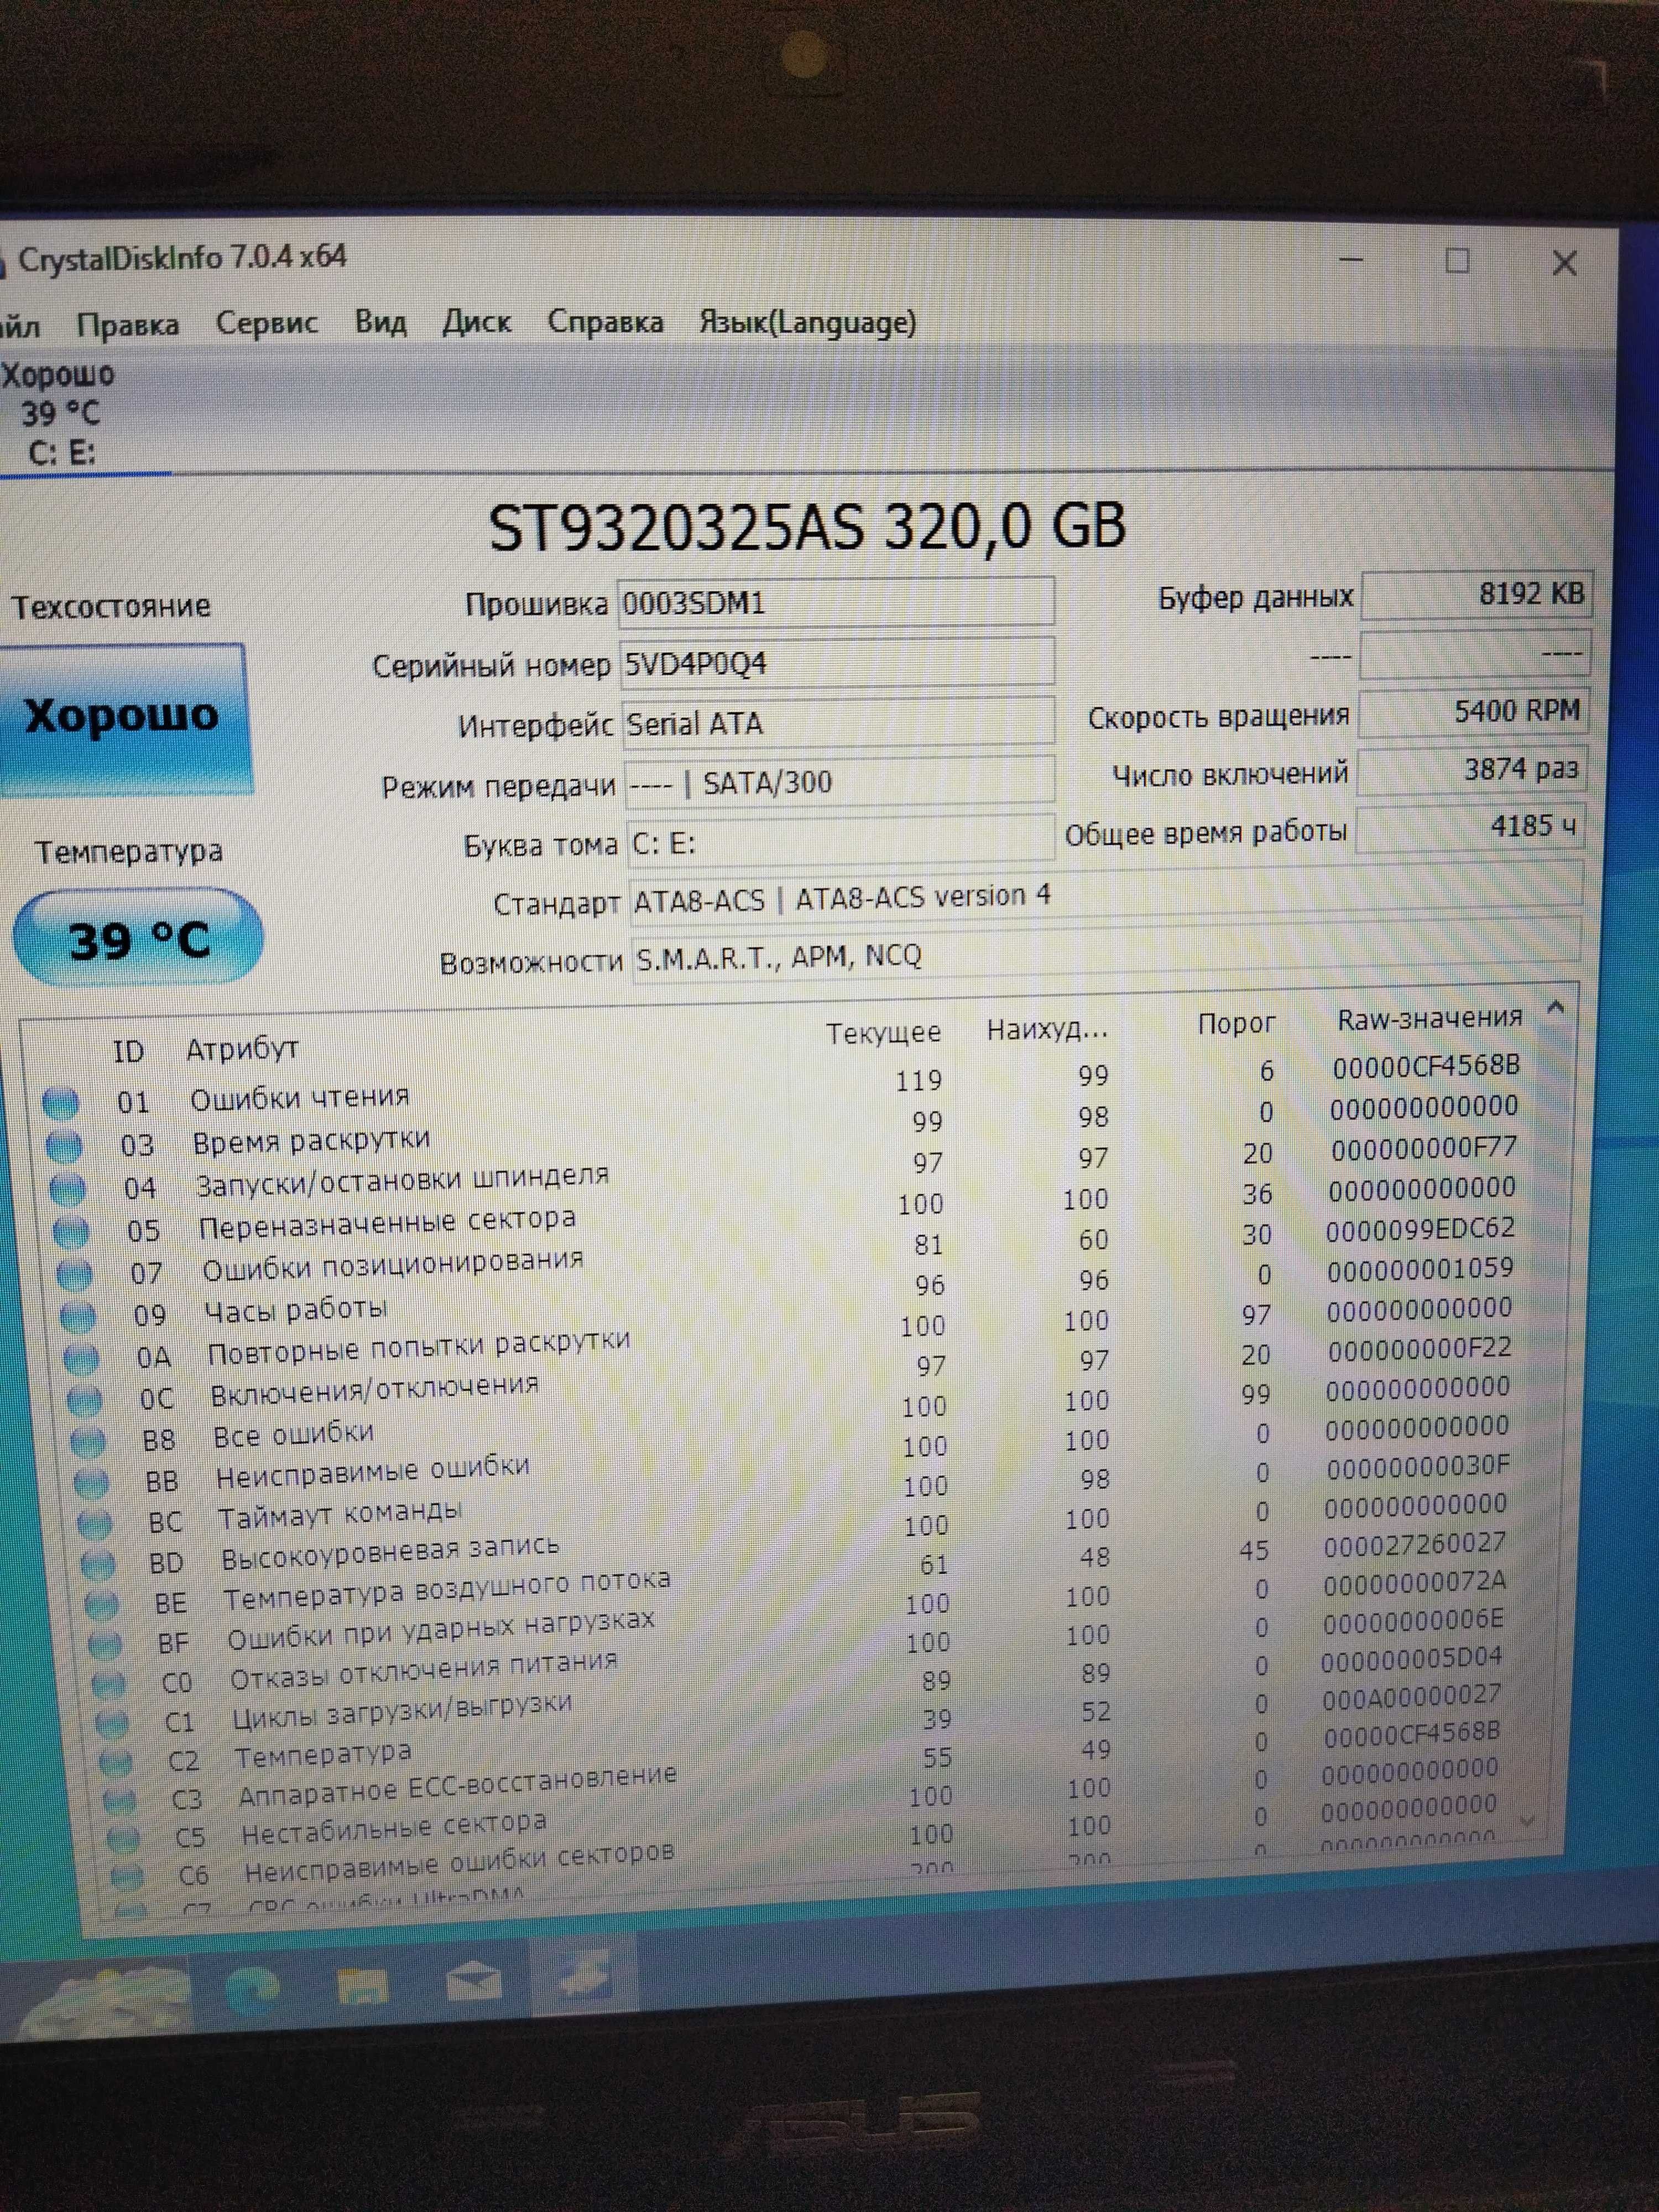Viewport: 1659px width, 2212px height.
Task: Click raw value 000000005D04
Action: click(1412, 1659)
